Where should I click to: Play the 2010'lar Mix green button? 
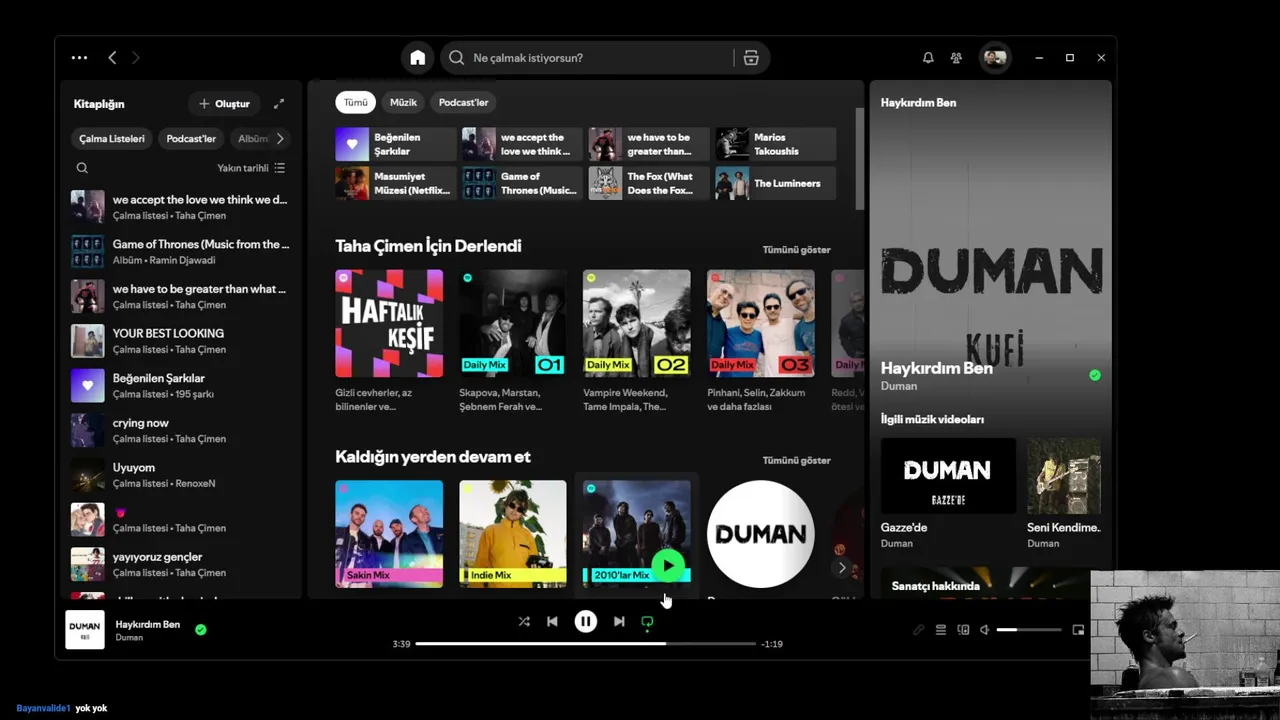pyautogui.click(x=668, y=566)
